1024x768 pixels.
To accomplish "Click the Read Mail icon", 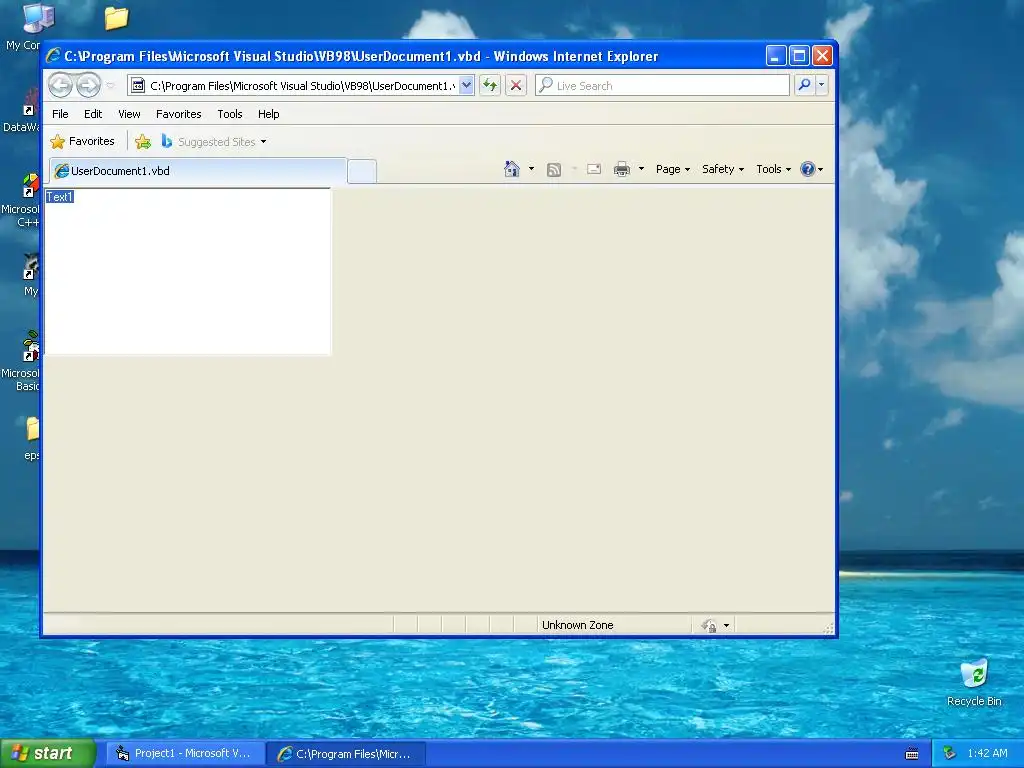I will coord(594,169).
